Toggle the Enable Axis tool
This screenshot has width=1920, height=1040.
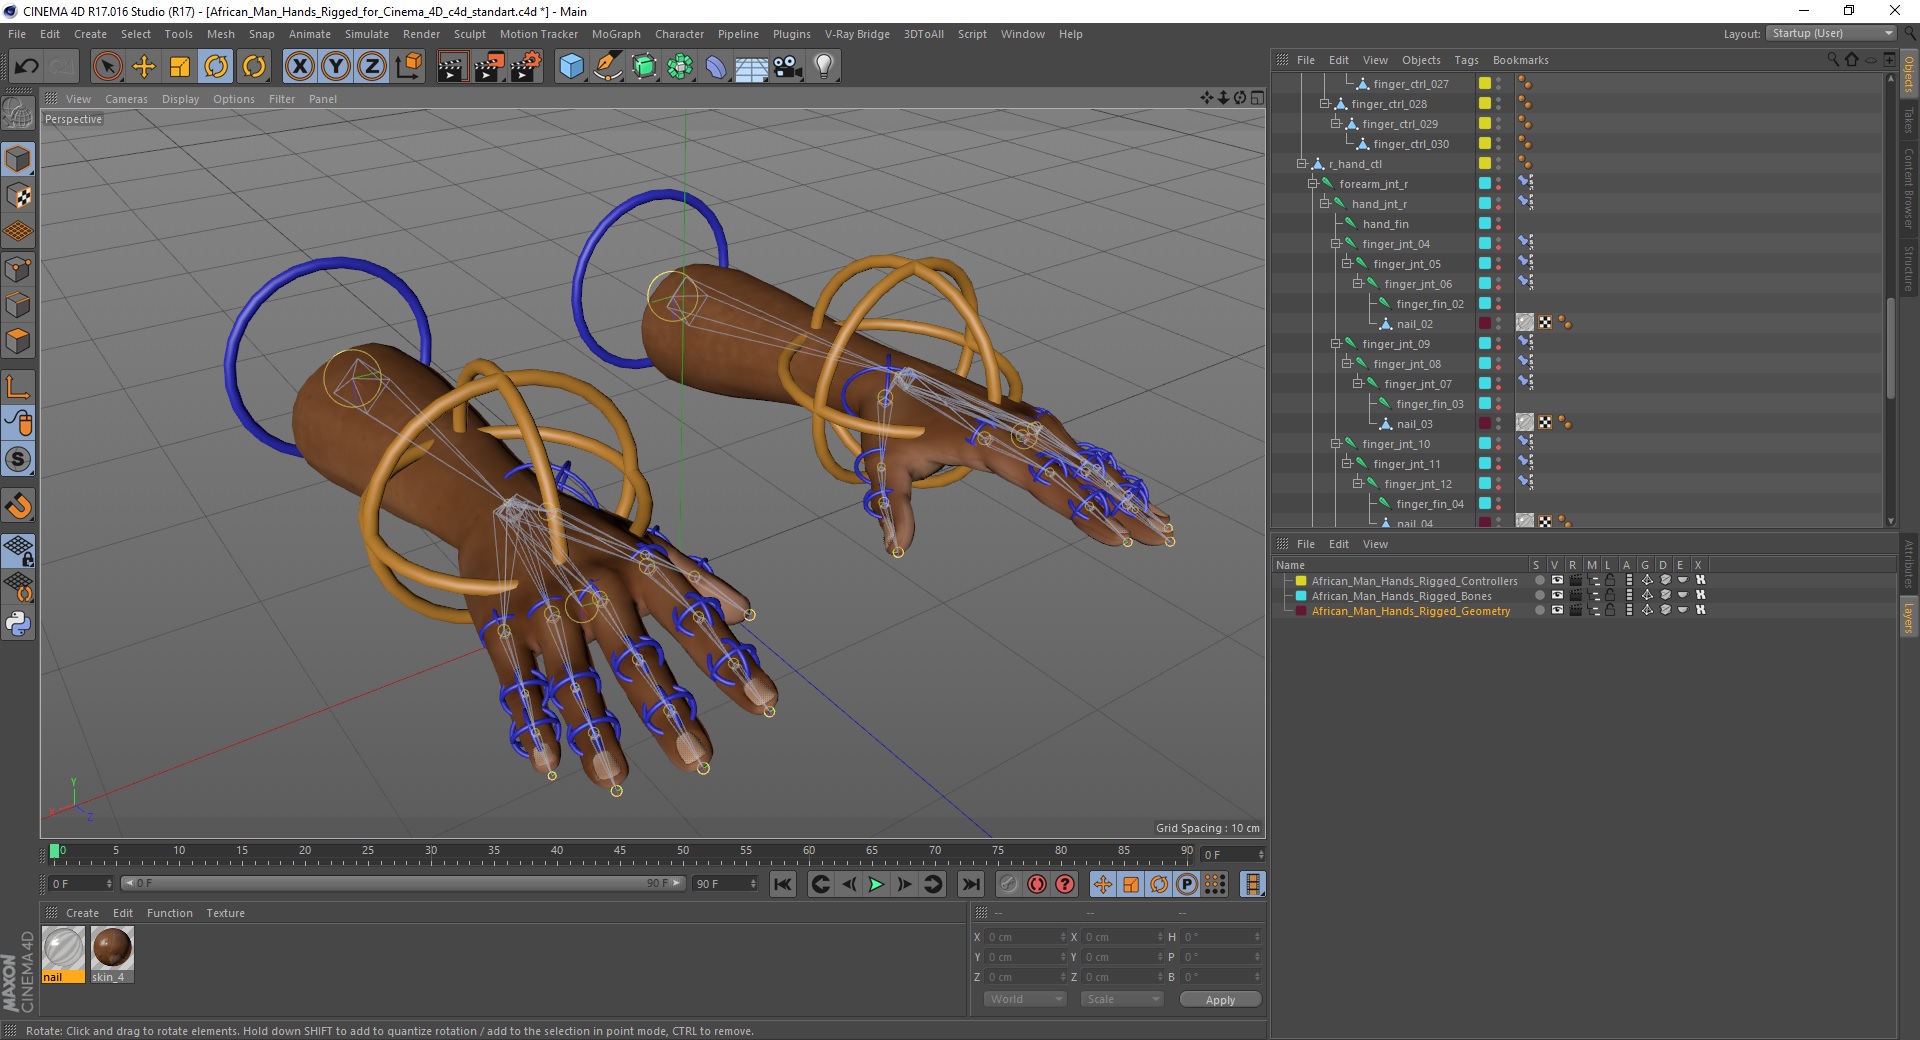(x=18, y=387)
